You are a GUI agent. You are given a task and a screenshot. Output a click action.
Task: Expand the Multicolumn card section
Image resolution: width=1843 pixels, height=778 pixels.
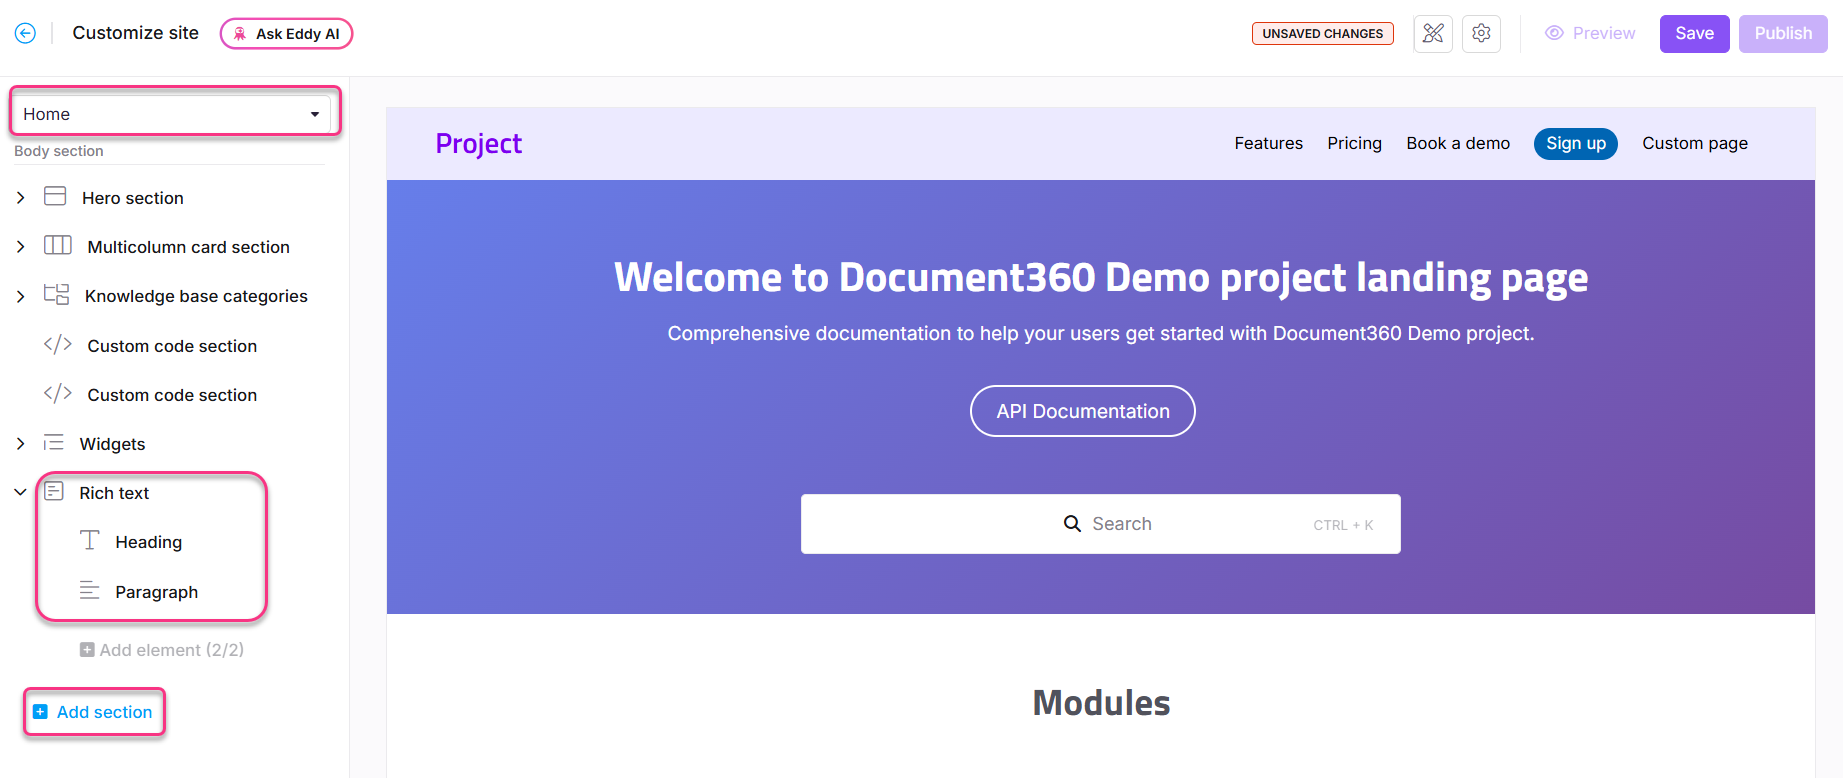tap(20, 247)
